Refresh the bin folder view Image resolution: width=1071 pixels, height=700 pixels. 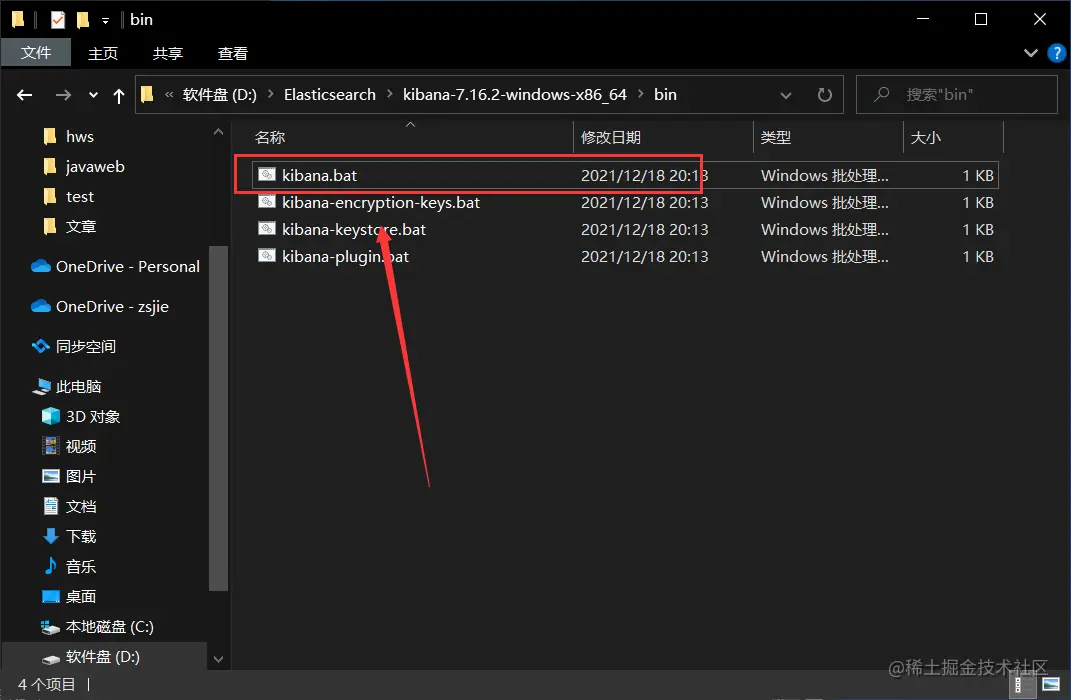[824, 95]
